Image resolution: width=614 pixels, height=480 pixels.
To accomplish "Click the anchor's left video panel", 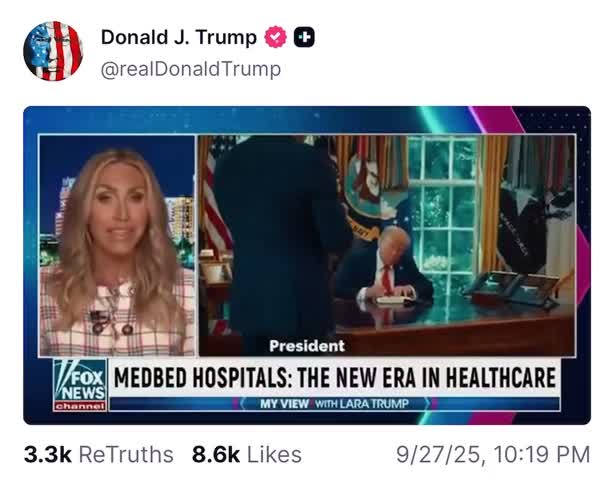I will coord(117,245).
